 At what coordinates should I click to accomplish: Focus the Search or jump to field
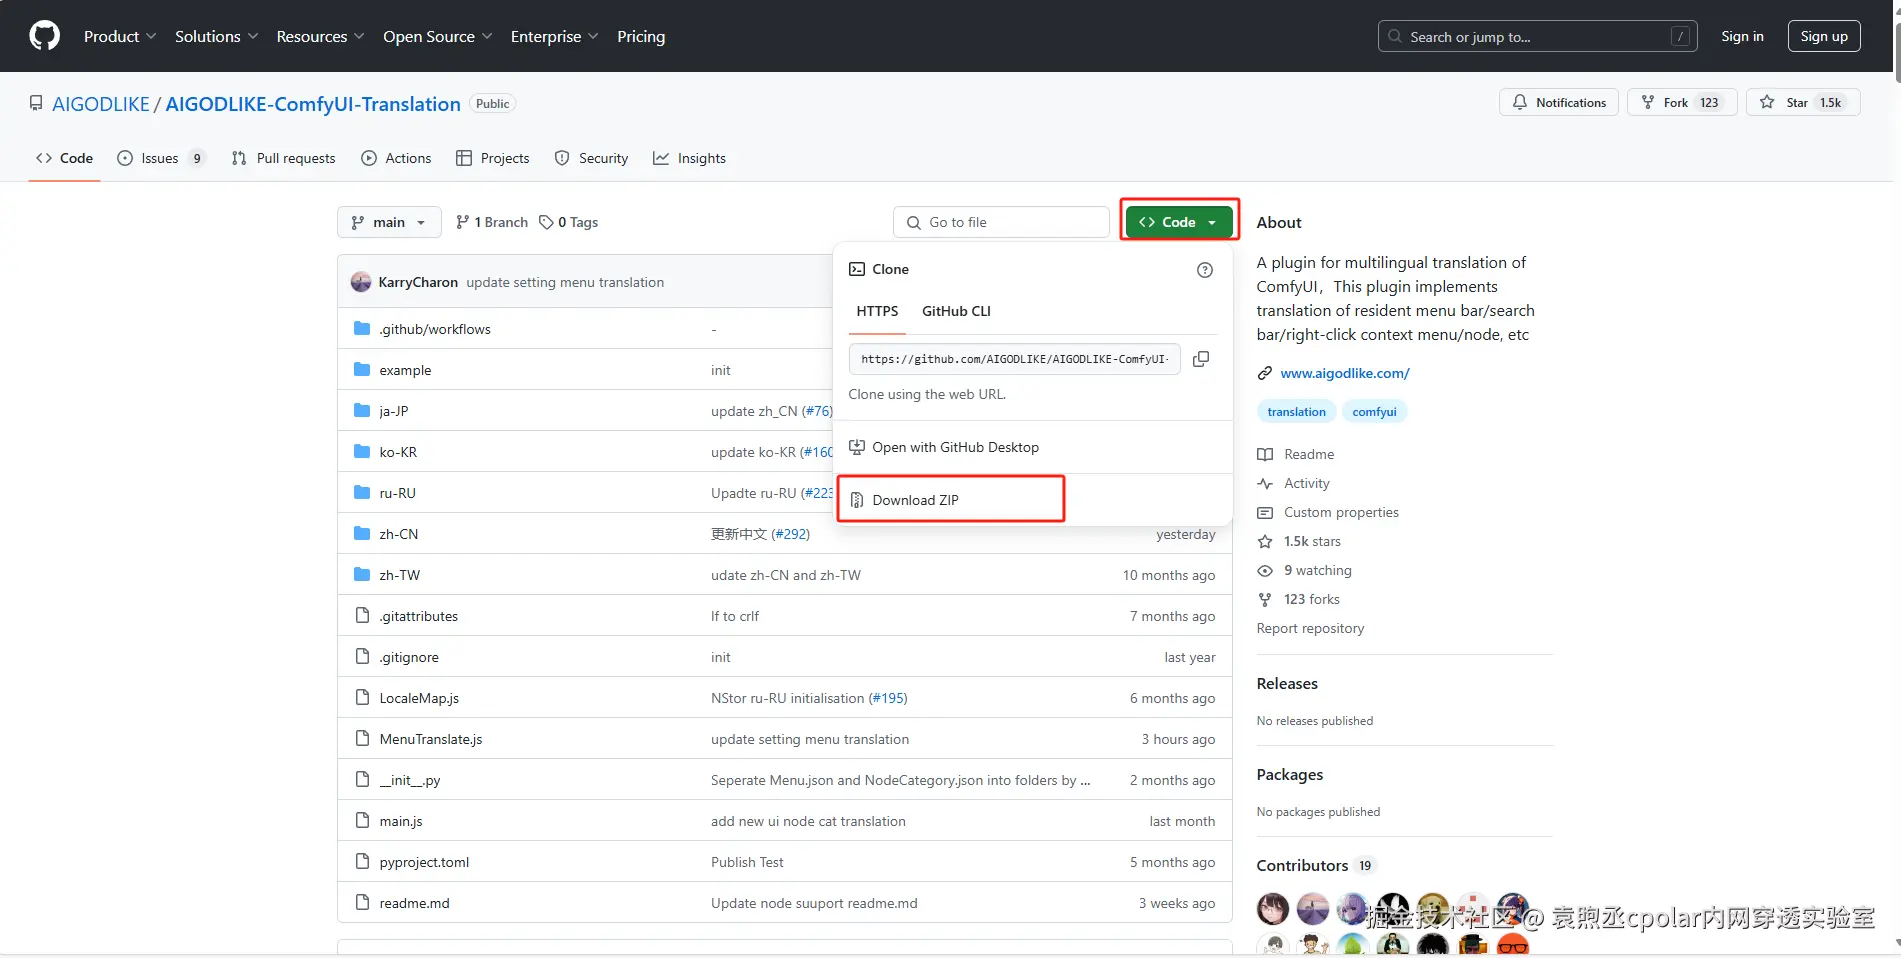pos(1538,36)
